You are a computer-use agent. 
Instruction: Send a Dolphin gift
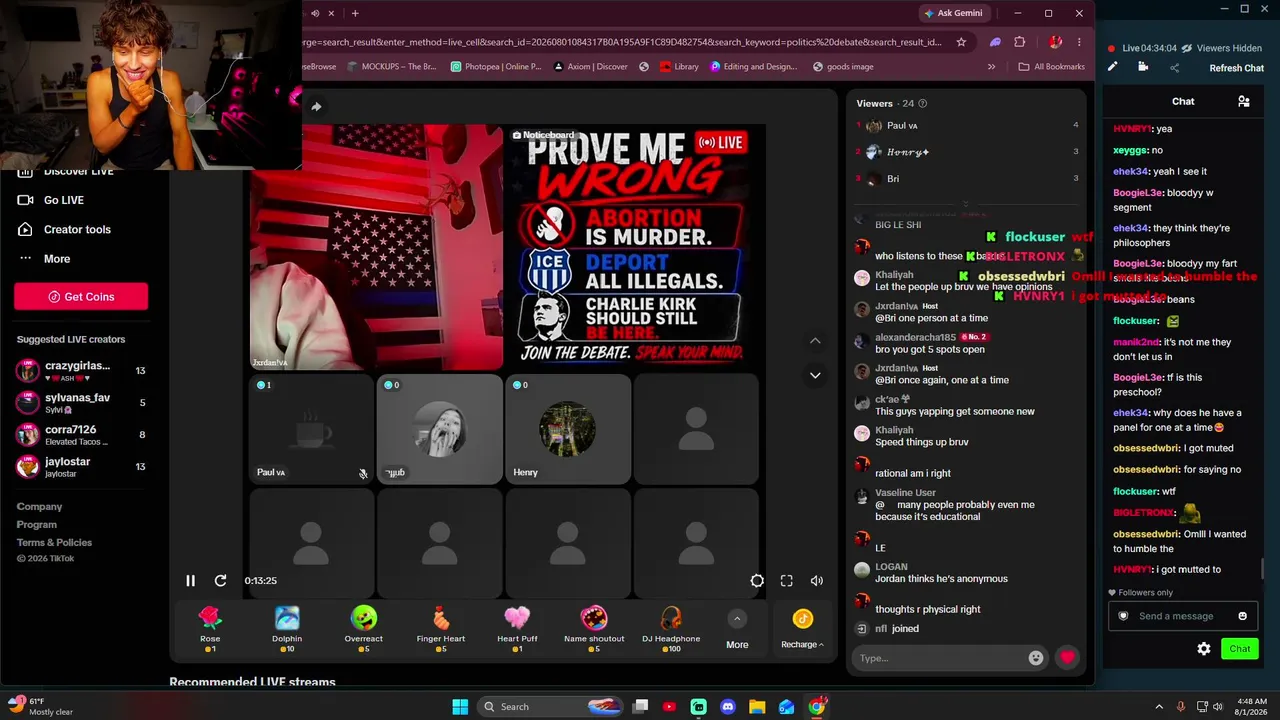tap(287, 629)
